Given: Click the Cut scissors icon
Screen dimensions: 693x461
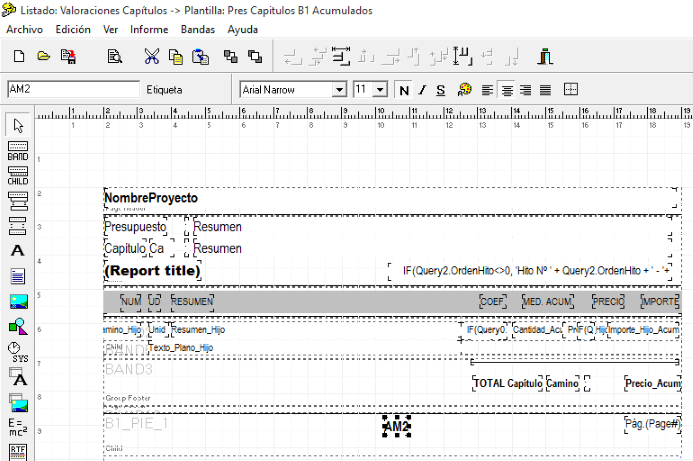Looking at the screenshot, I should click(151, 57).
